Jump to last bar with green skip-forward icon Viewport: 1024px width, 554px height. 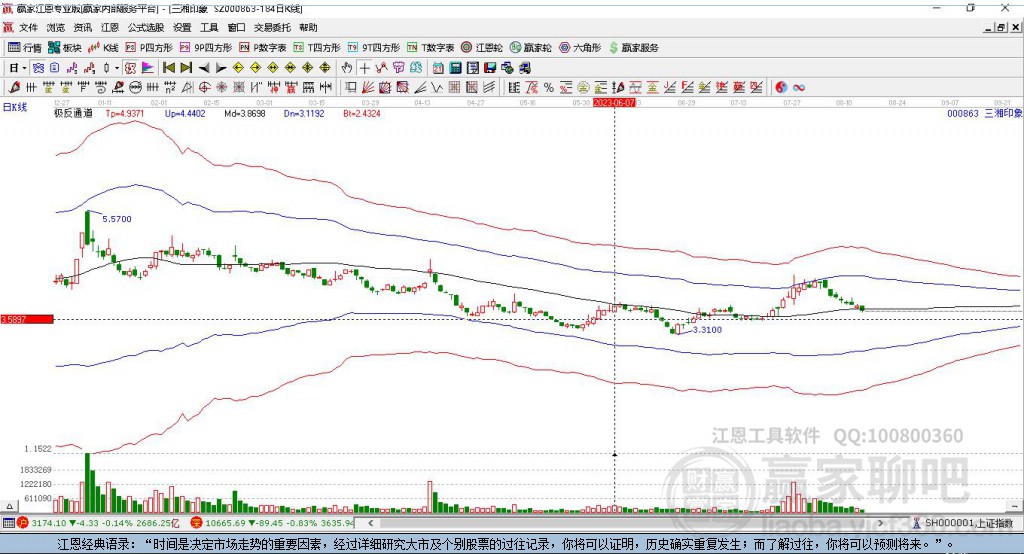point(186,68)
